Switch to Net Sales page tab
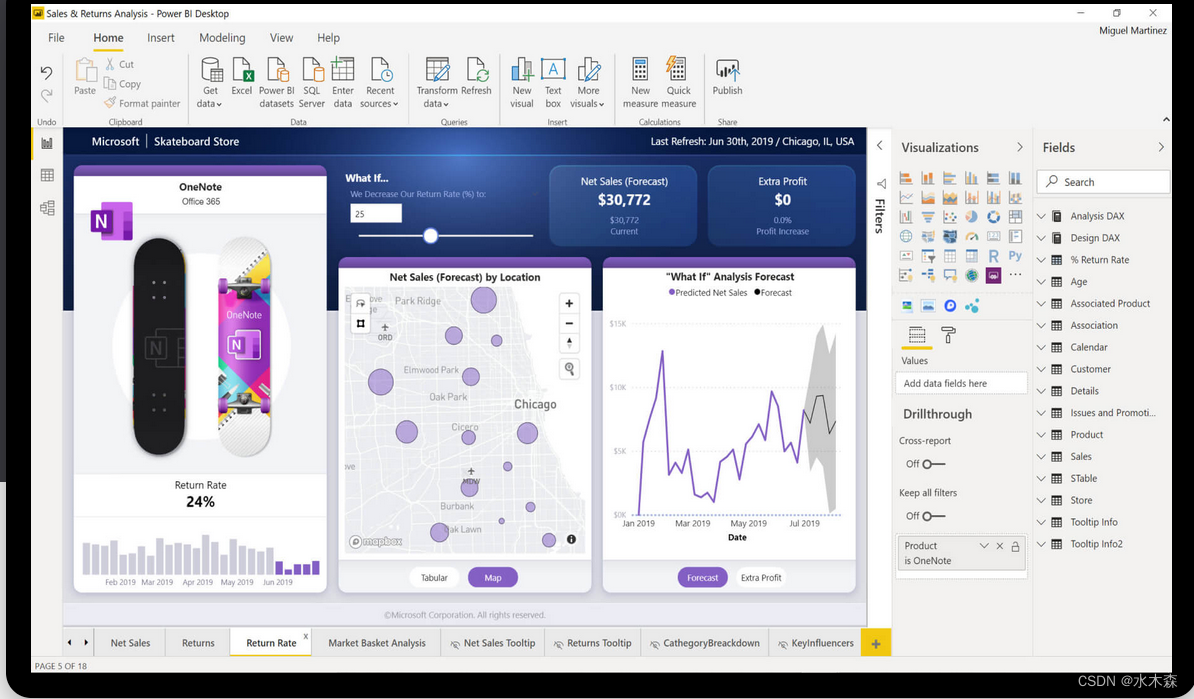This screenshot has width=1194, height=699. pos(130,643)
